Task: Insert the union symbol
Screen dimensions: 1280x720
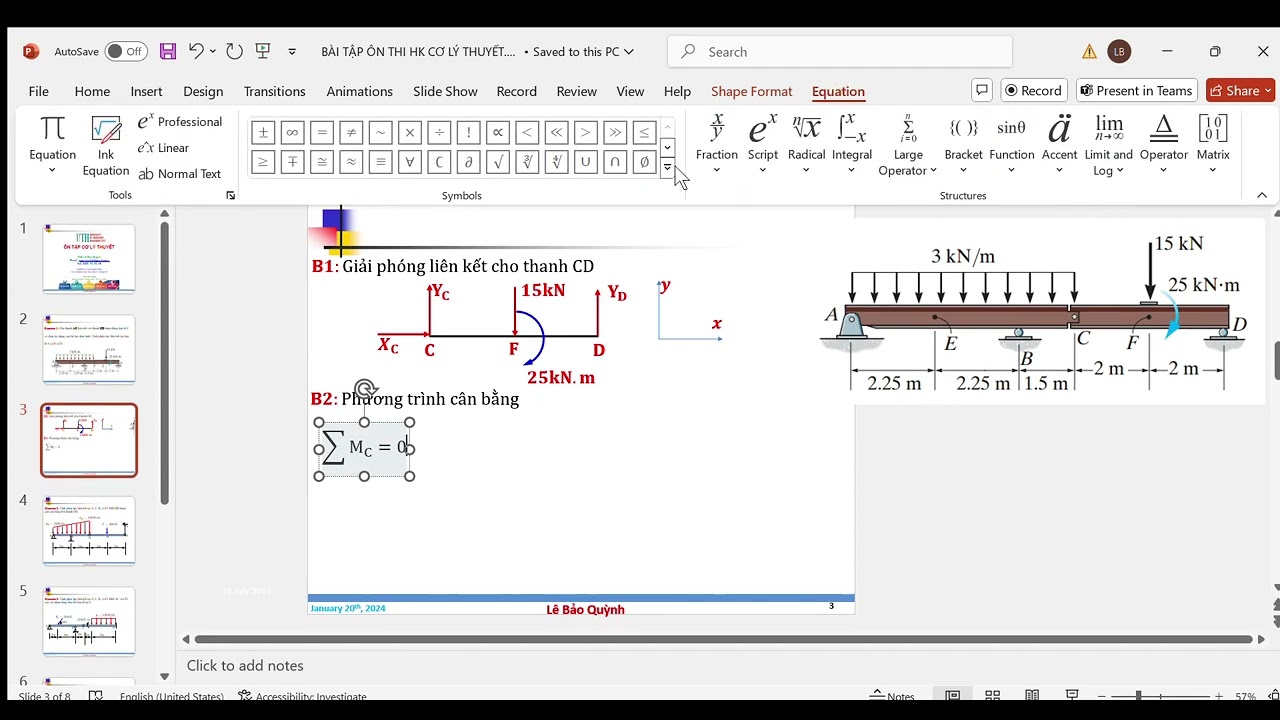Action: point(586,161)
